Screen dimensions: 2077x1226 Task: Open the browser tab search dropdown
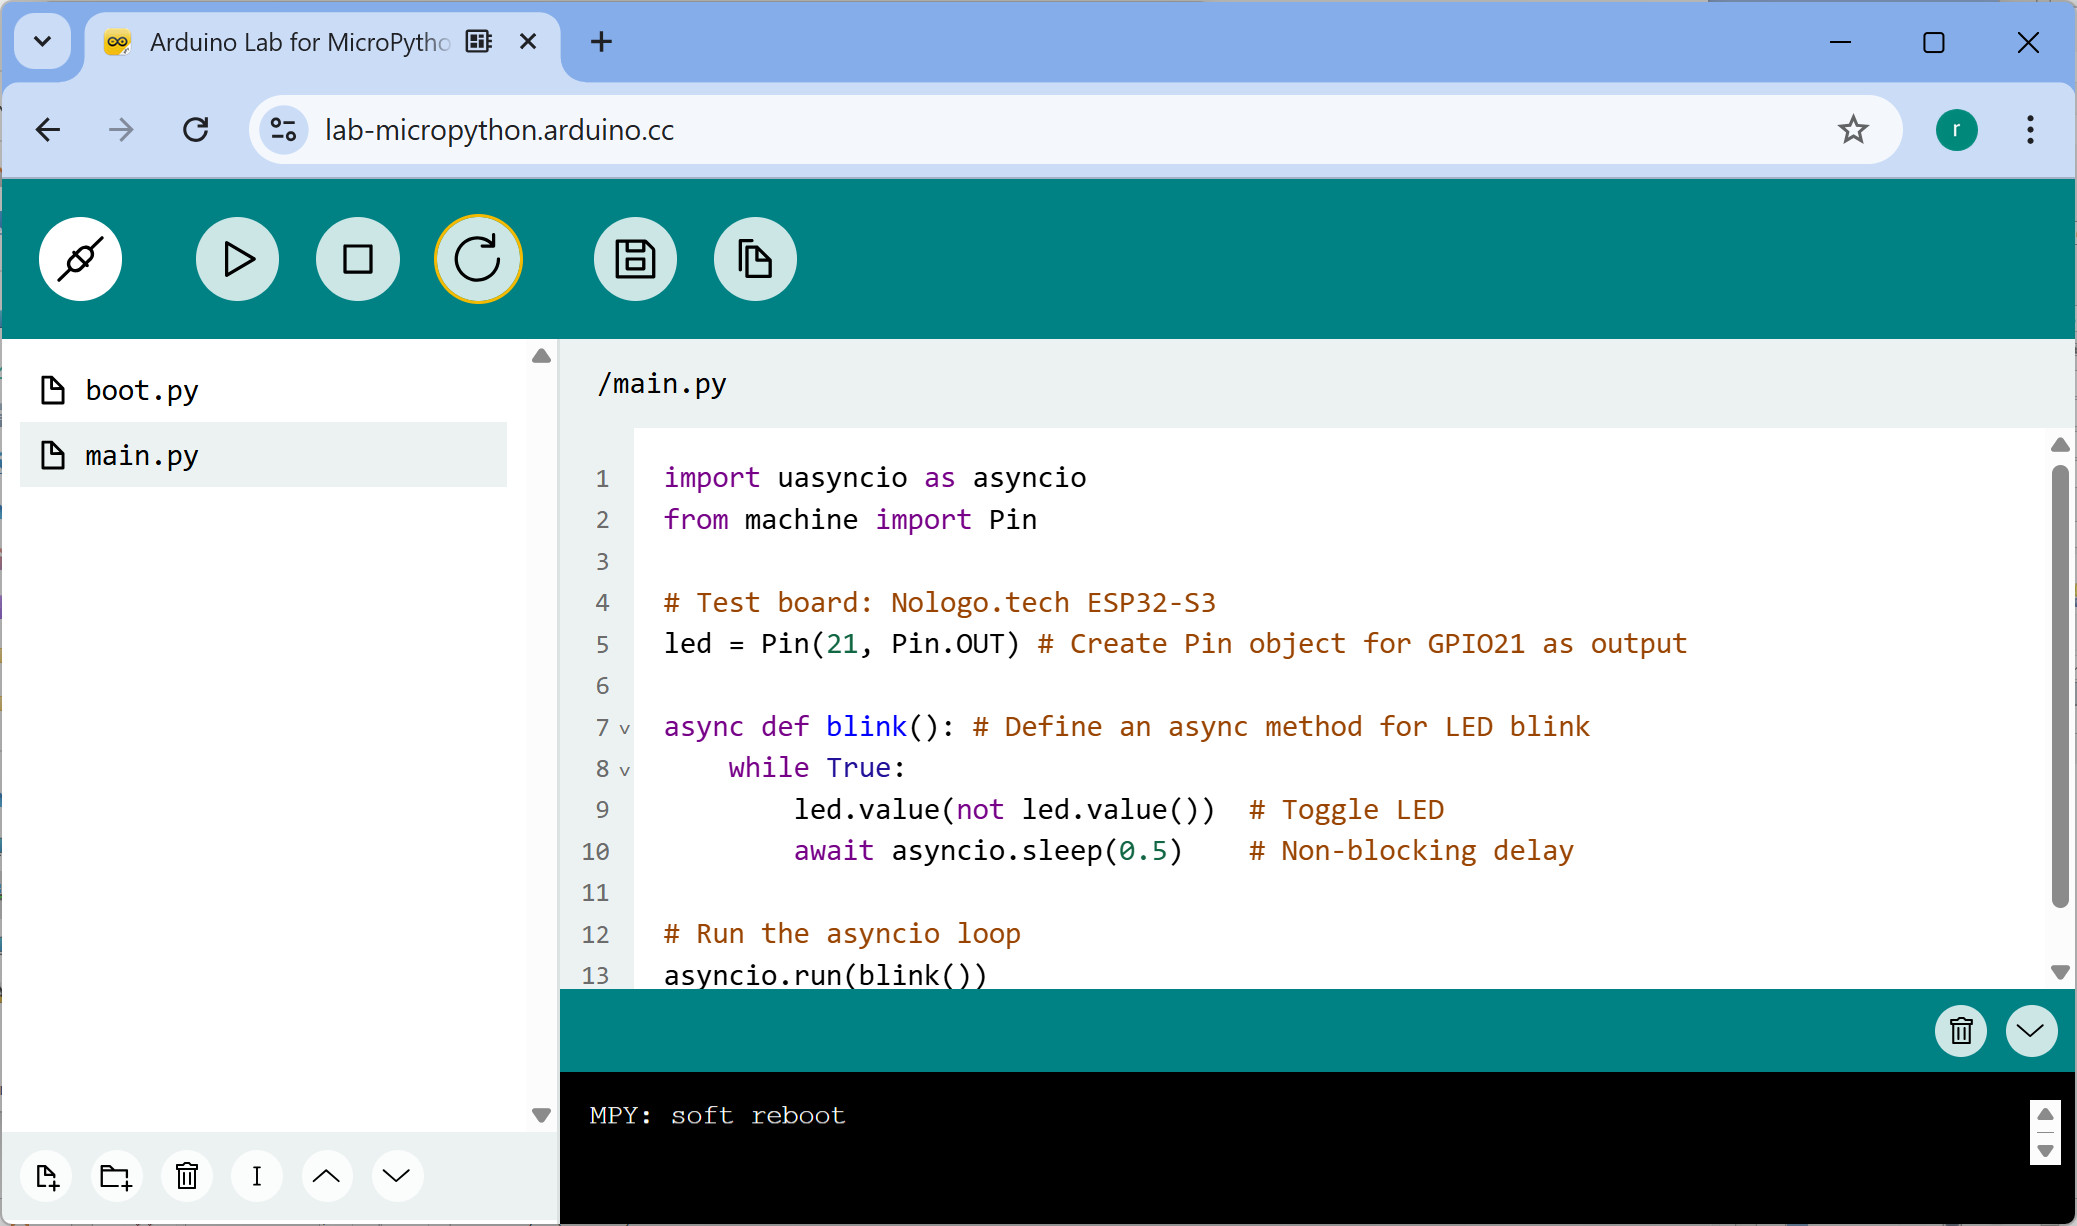(x=43, y=42)
